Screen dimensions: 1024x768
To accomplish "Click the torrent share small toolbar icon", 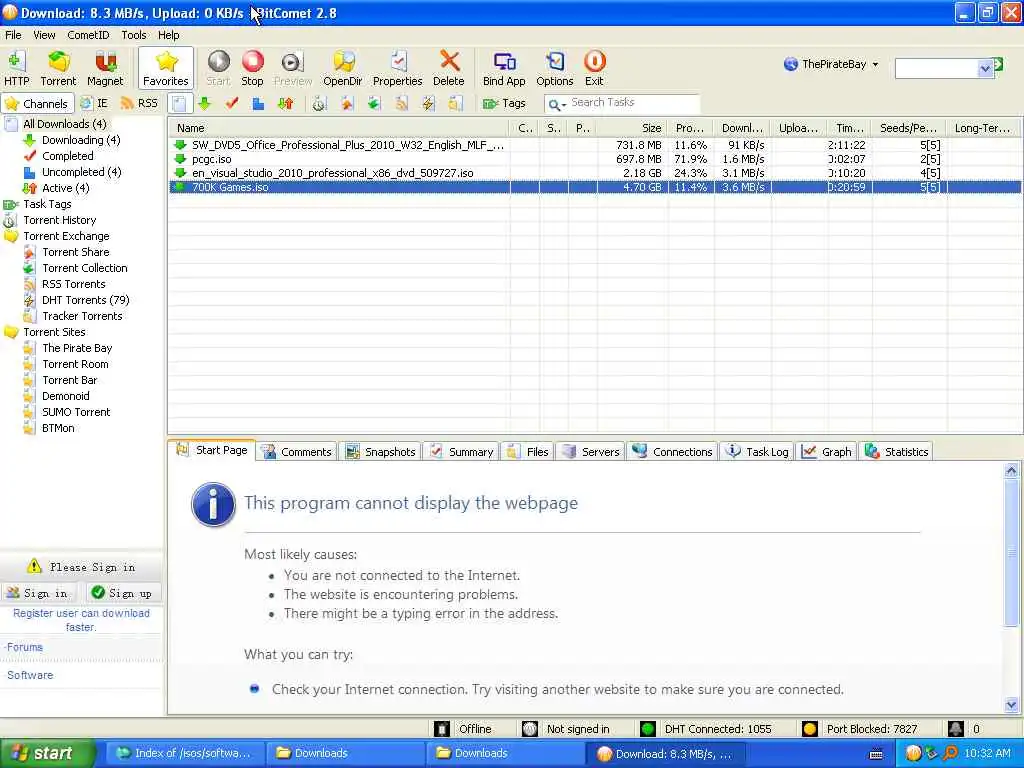I will tap(347, 103).
